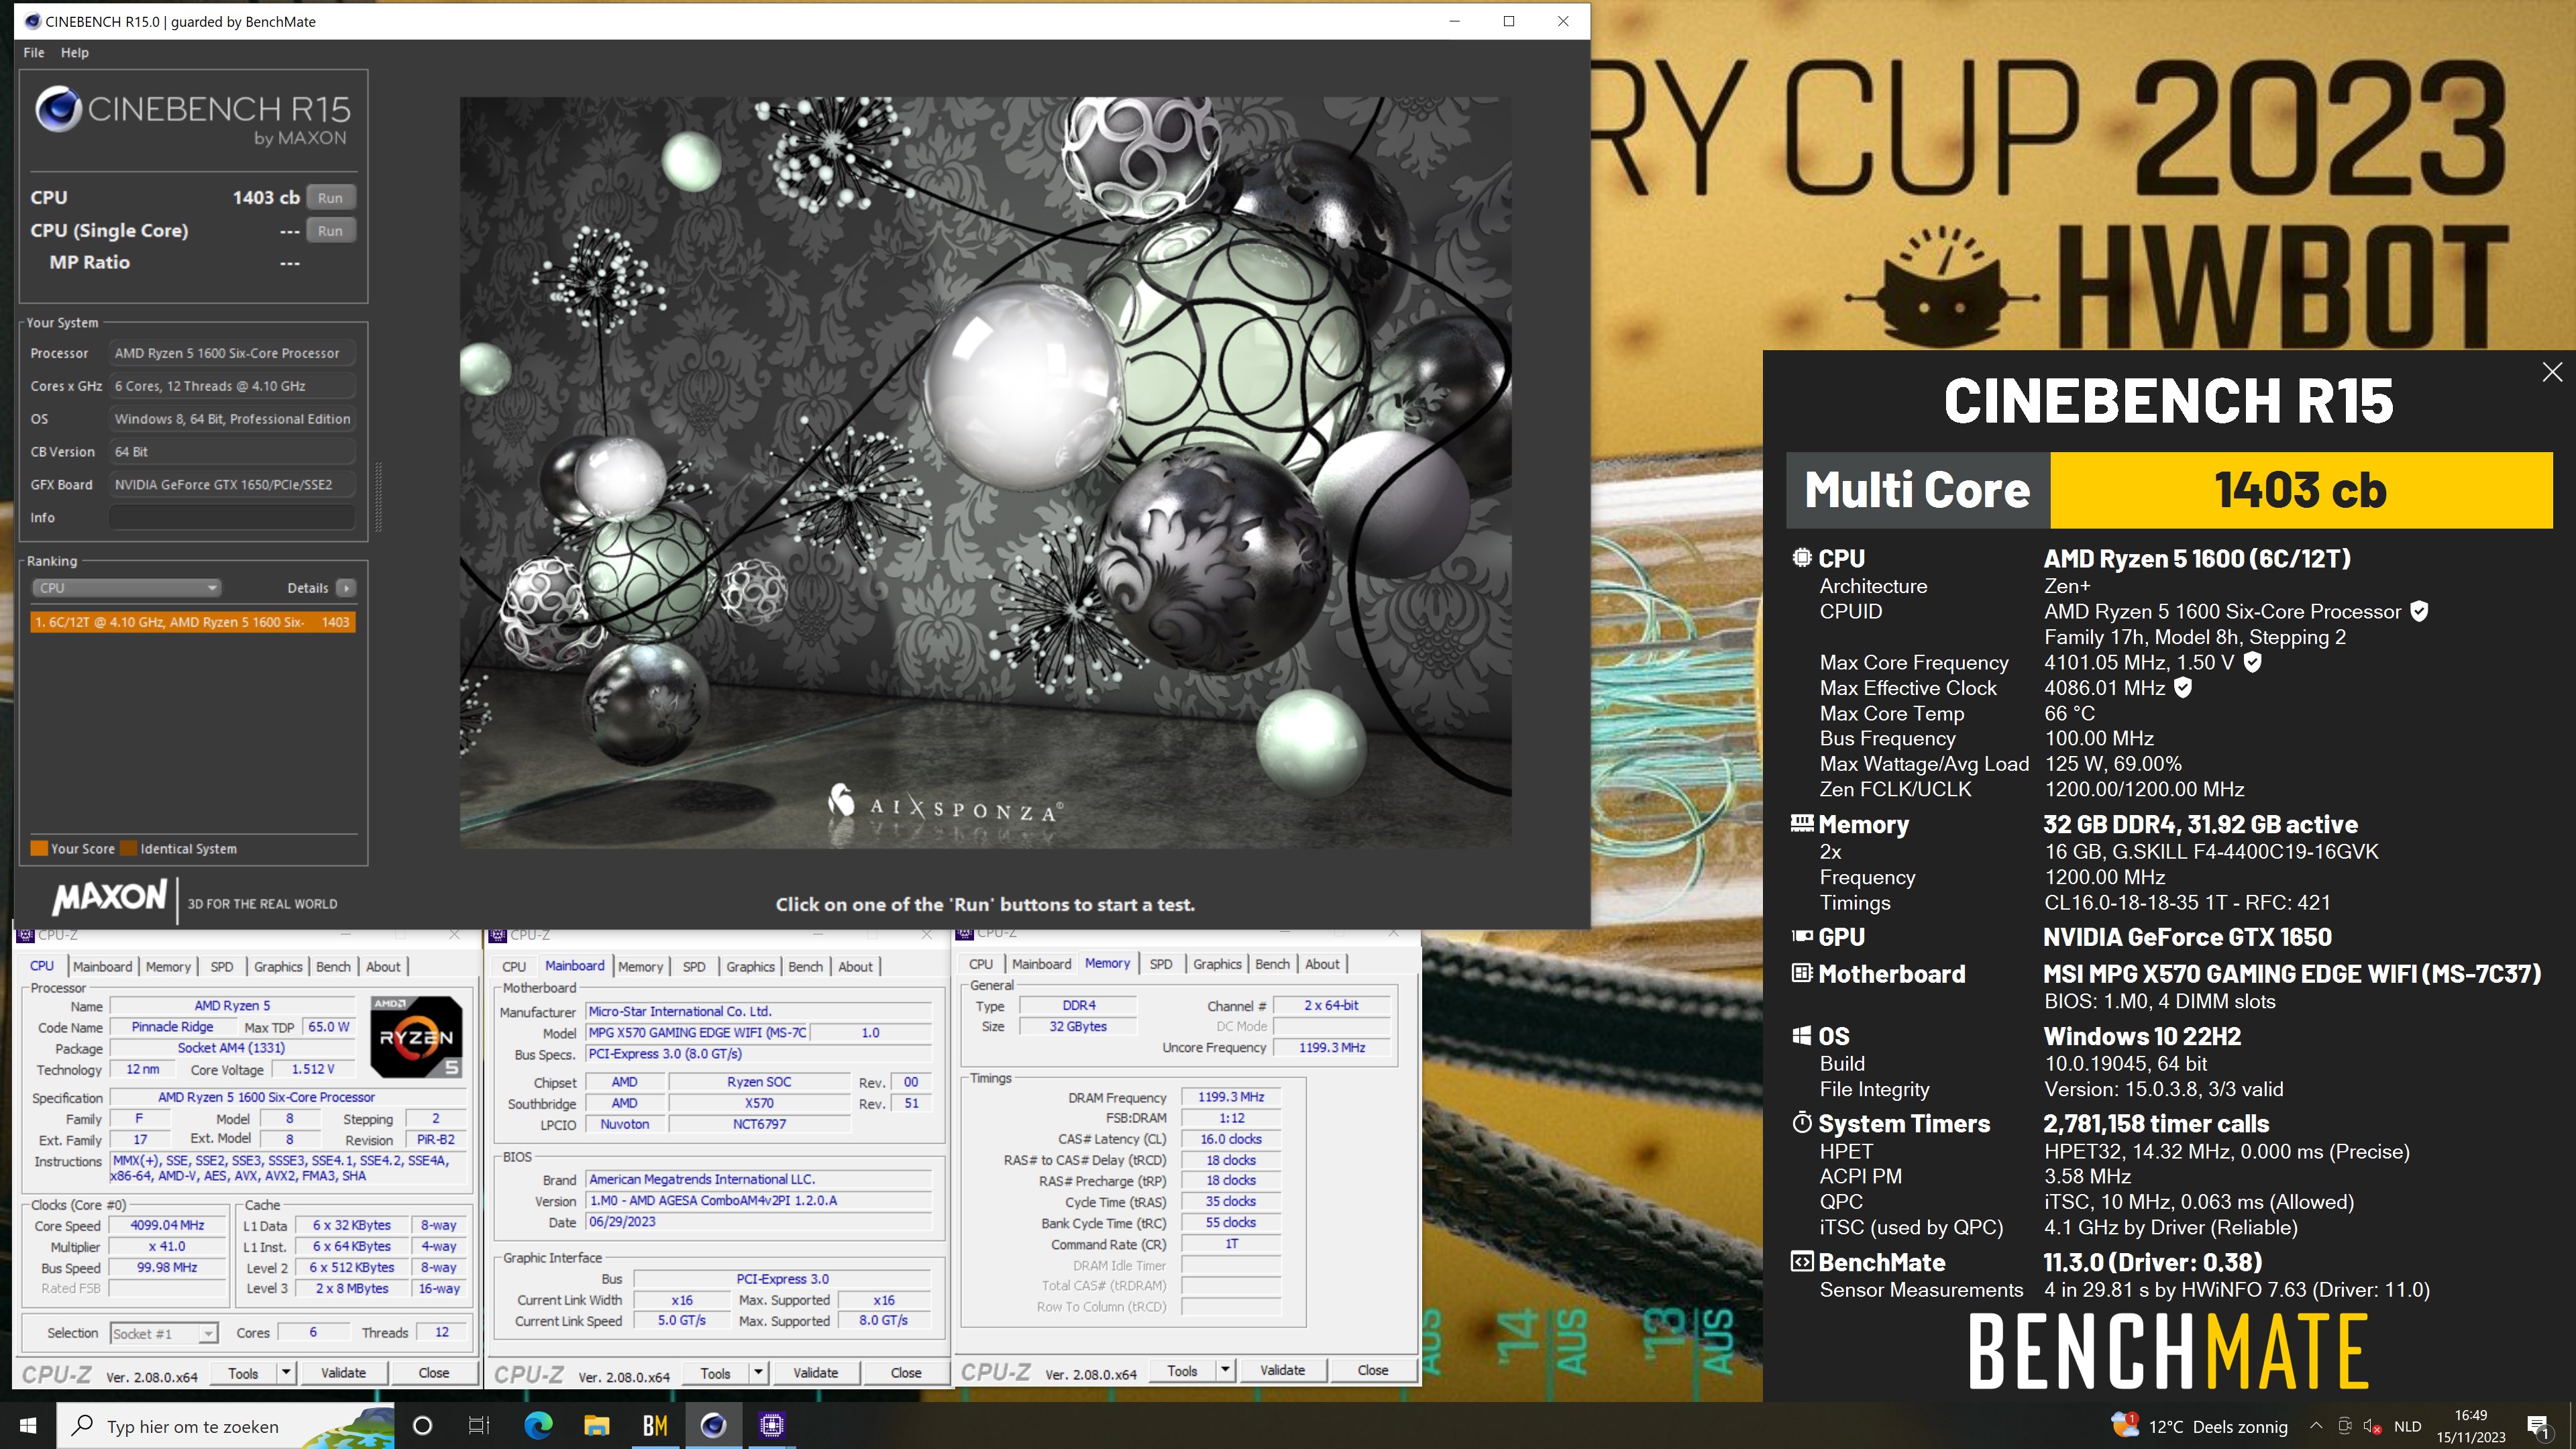The width and height of the screenshot is (2576, 1449).
Task: Click the Your Score orange swatch
Action: 40,848
